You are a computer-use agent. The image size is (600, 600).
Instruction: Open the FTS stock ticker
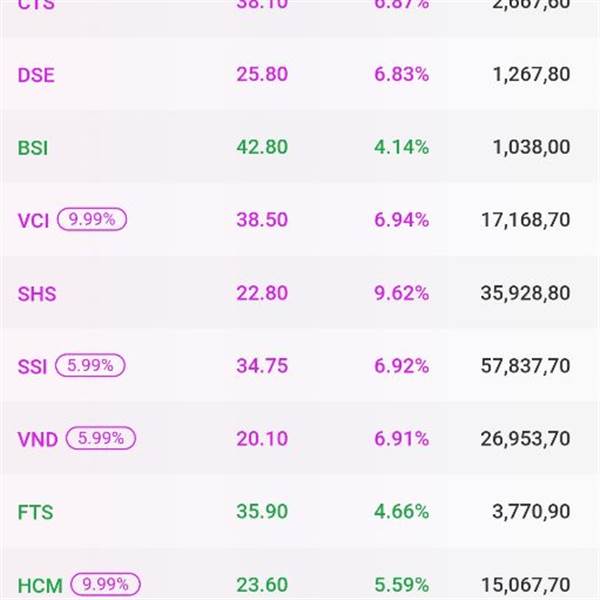(35, 512)
